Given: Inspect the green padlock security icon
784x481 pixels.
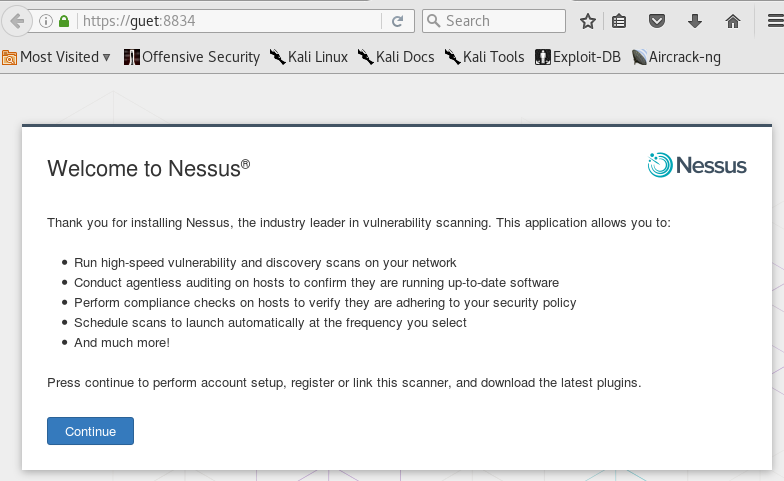Looking at the screenshot, I should tap(64, 21).
